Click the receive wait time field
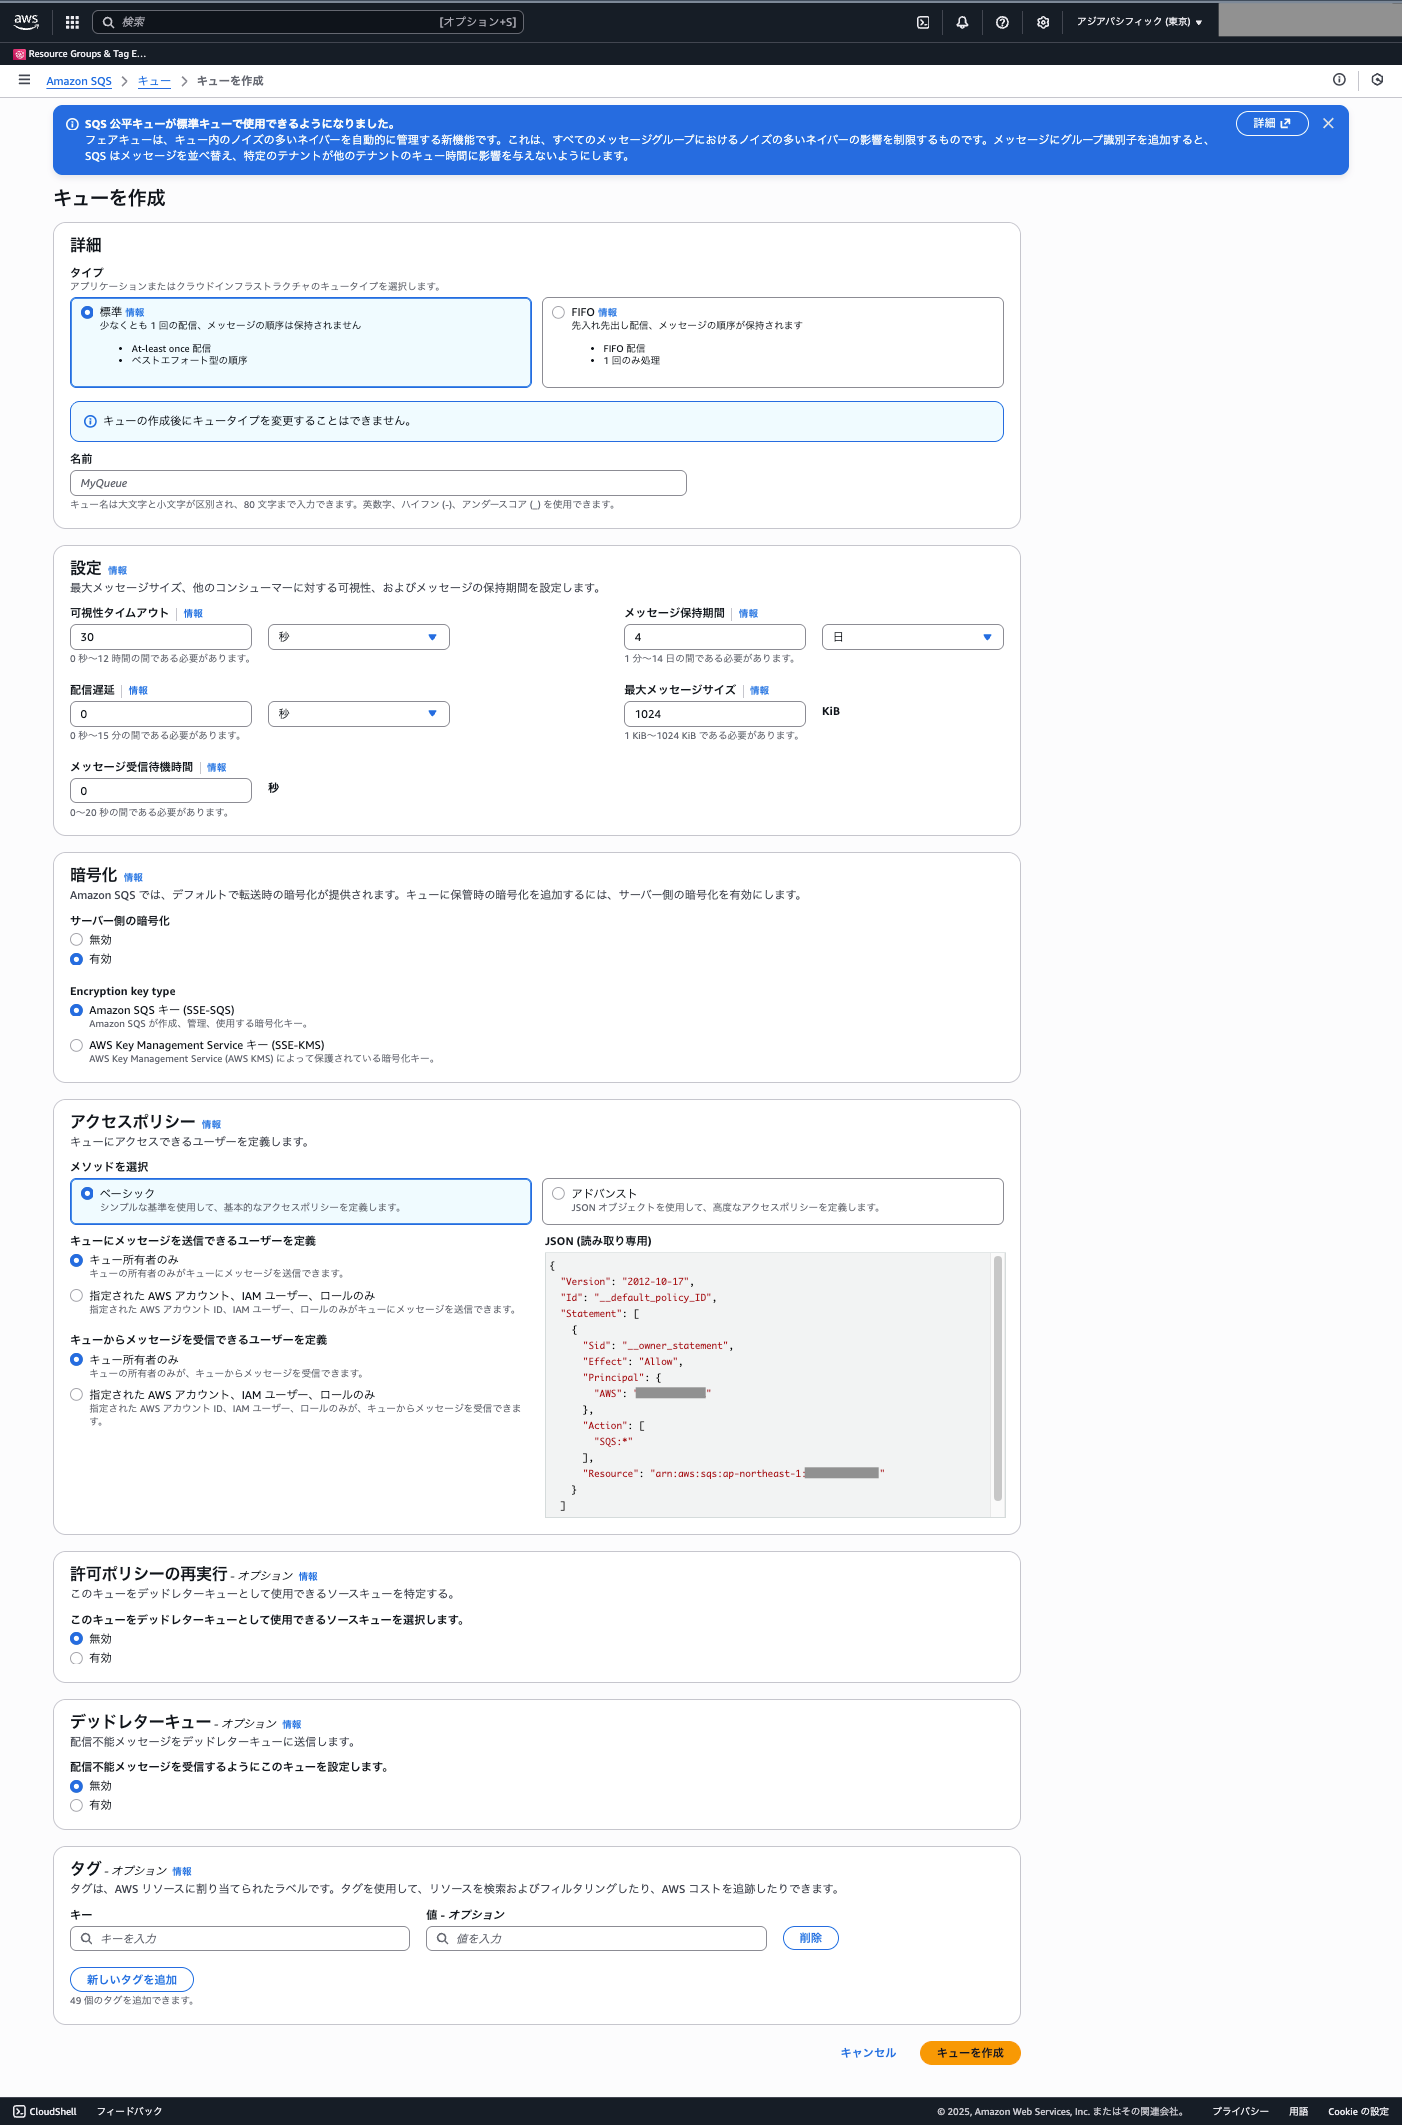This screenshot has width=1402, height=2125. [161, 791]
